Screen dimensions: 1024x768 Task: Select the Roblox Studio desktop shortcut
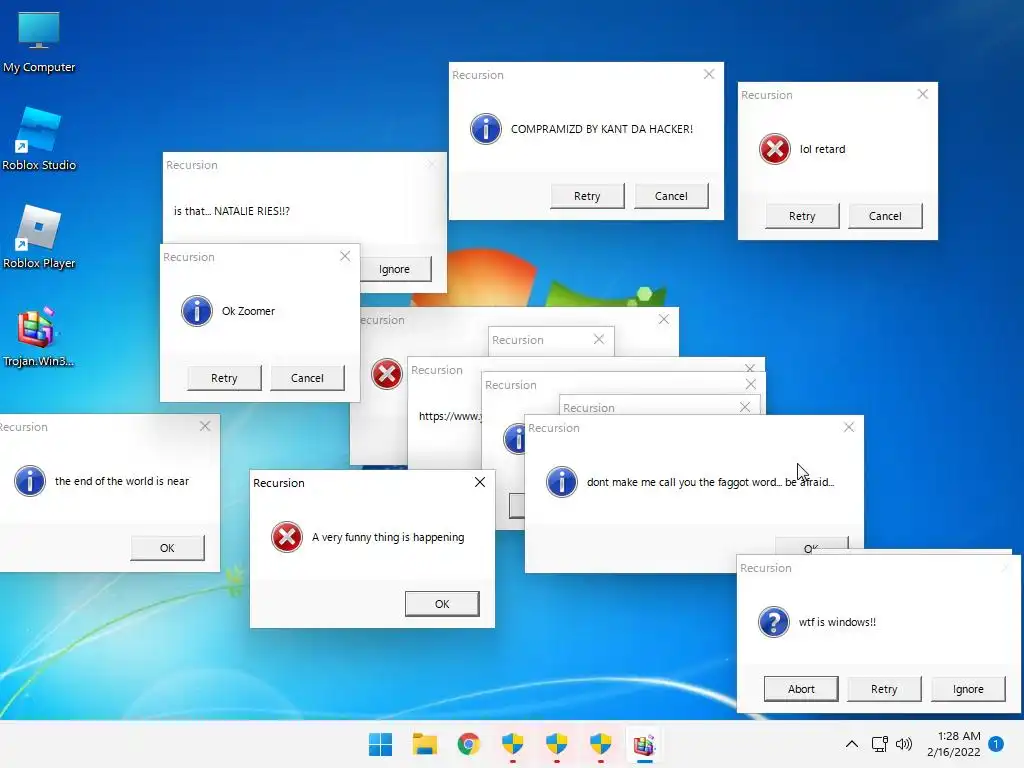click(x=39, y=139)
